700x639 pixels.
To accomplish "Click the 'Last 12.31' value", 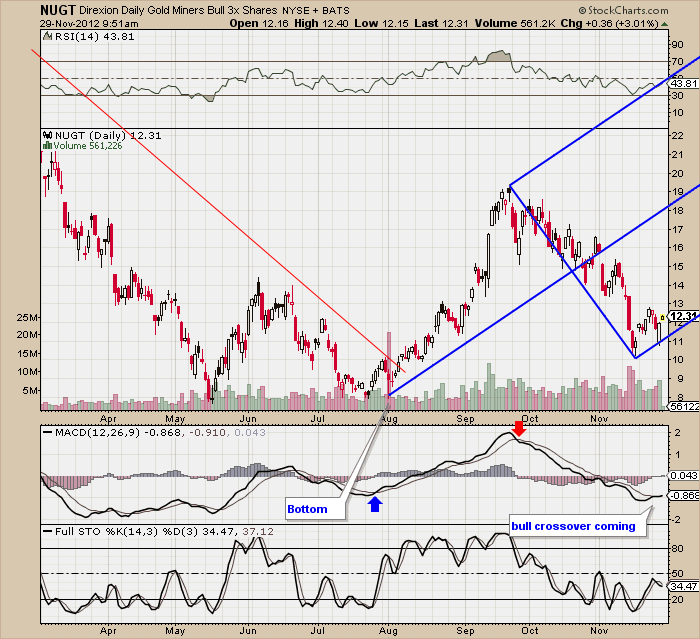I will click(441, 24).
